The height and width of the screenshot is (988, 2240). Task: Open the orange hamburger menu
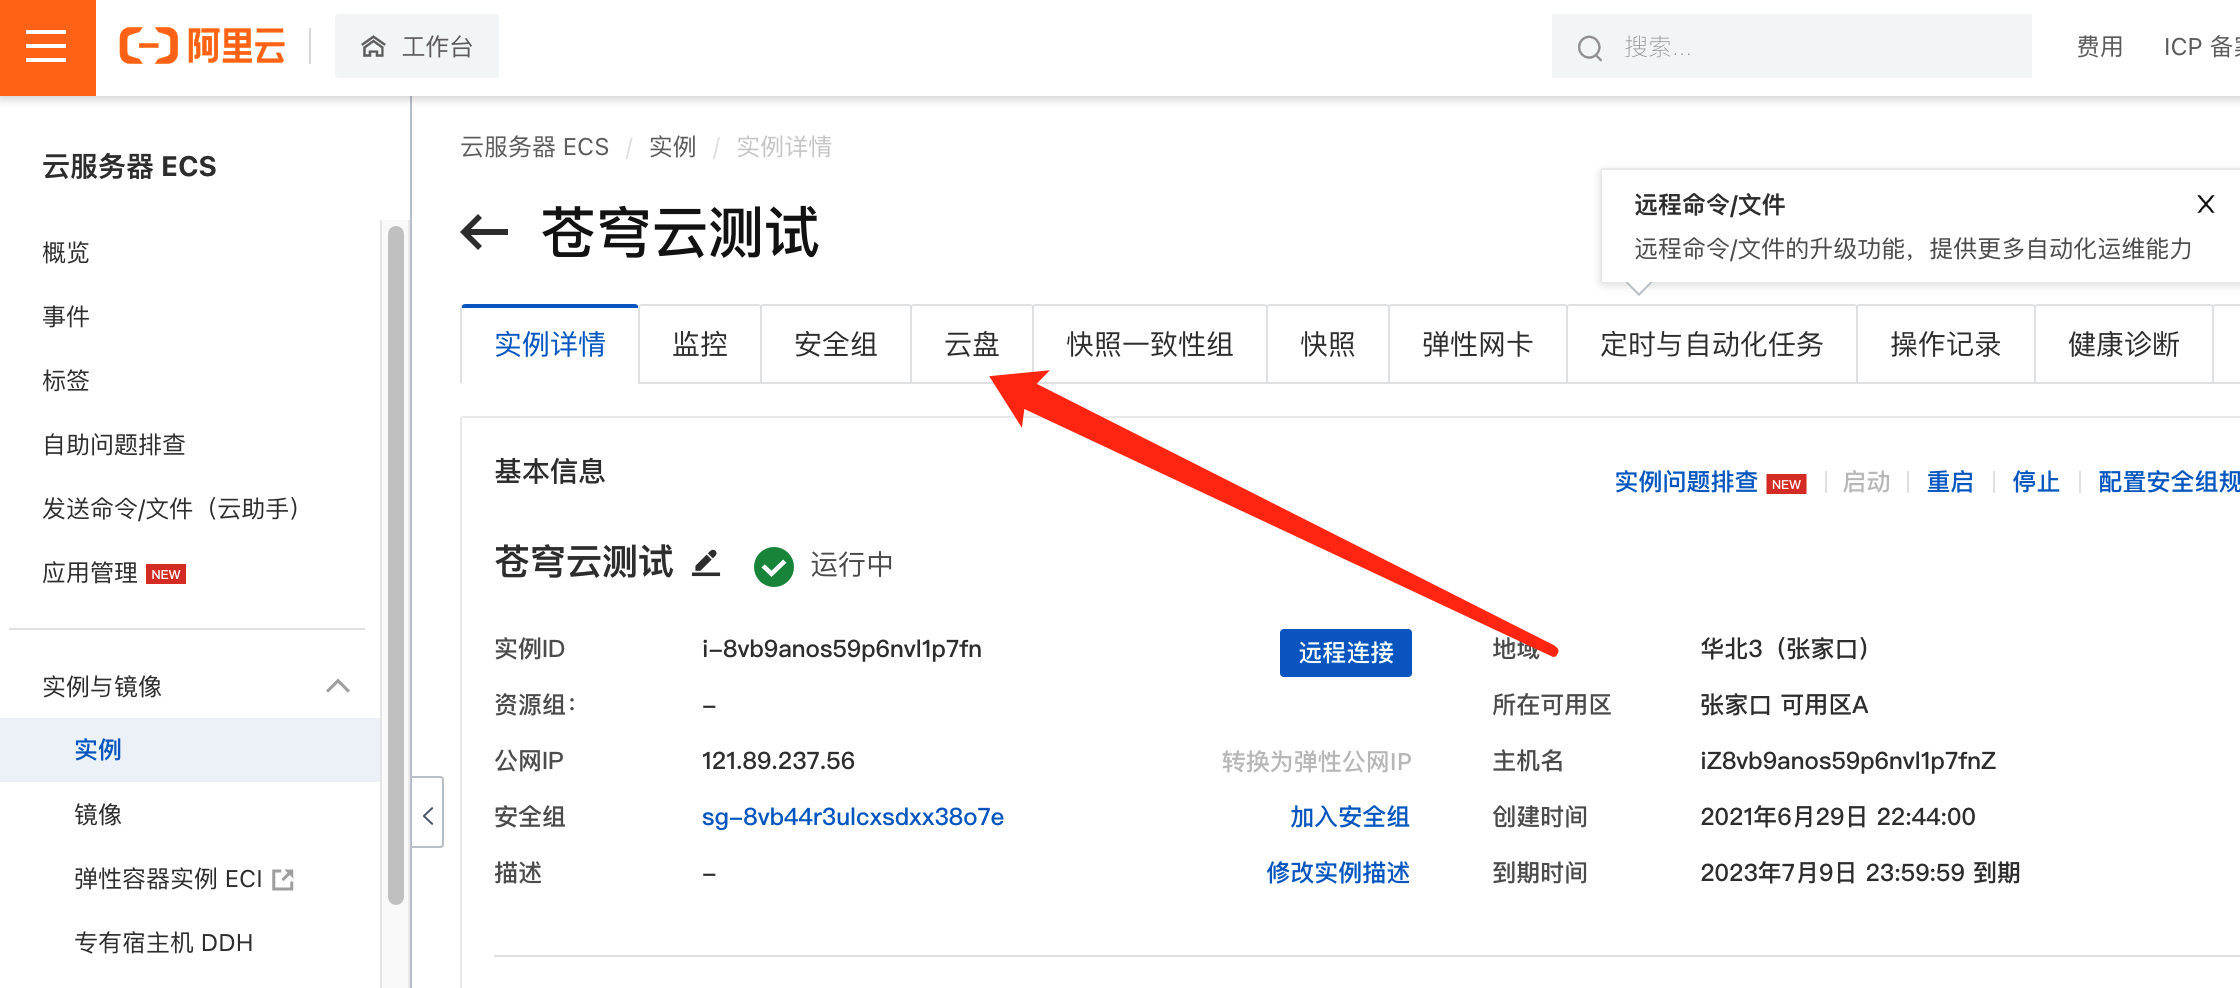47,47
